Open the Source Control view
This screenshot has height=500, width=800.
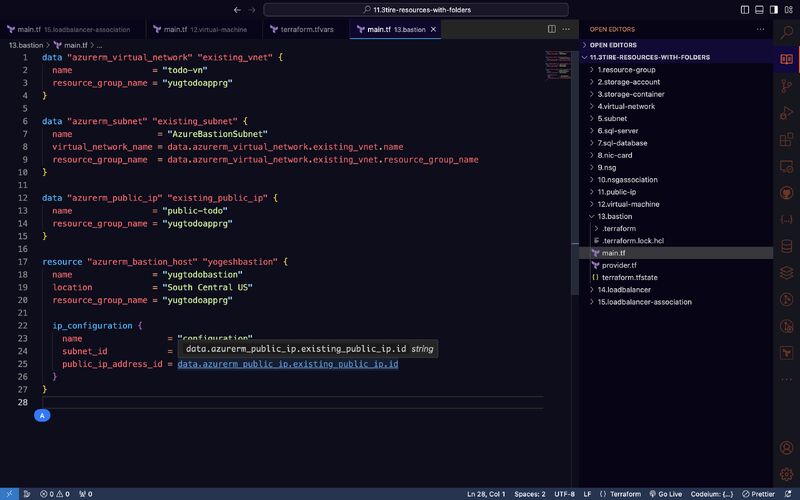[786, 86]
